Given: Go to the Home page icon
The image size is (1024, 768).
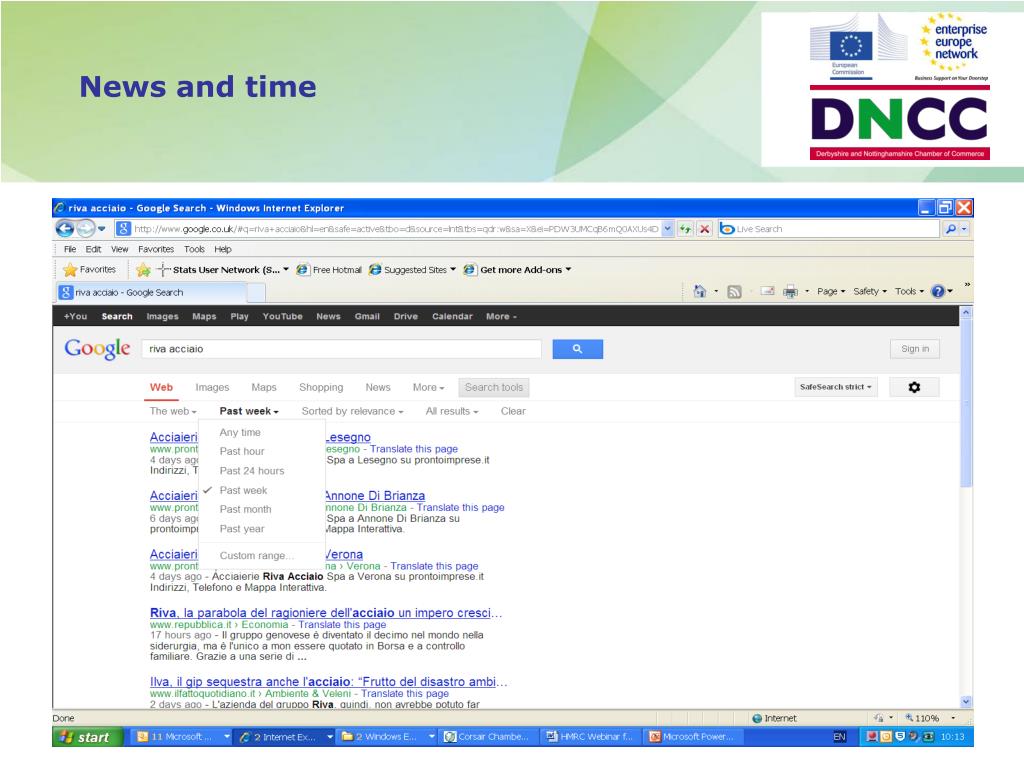Looking at the screenshot, I should click(699, 291).
